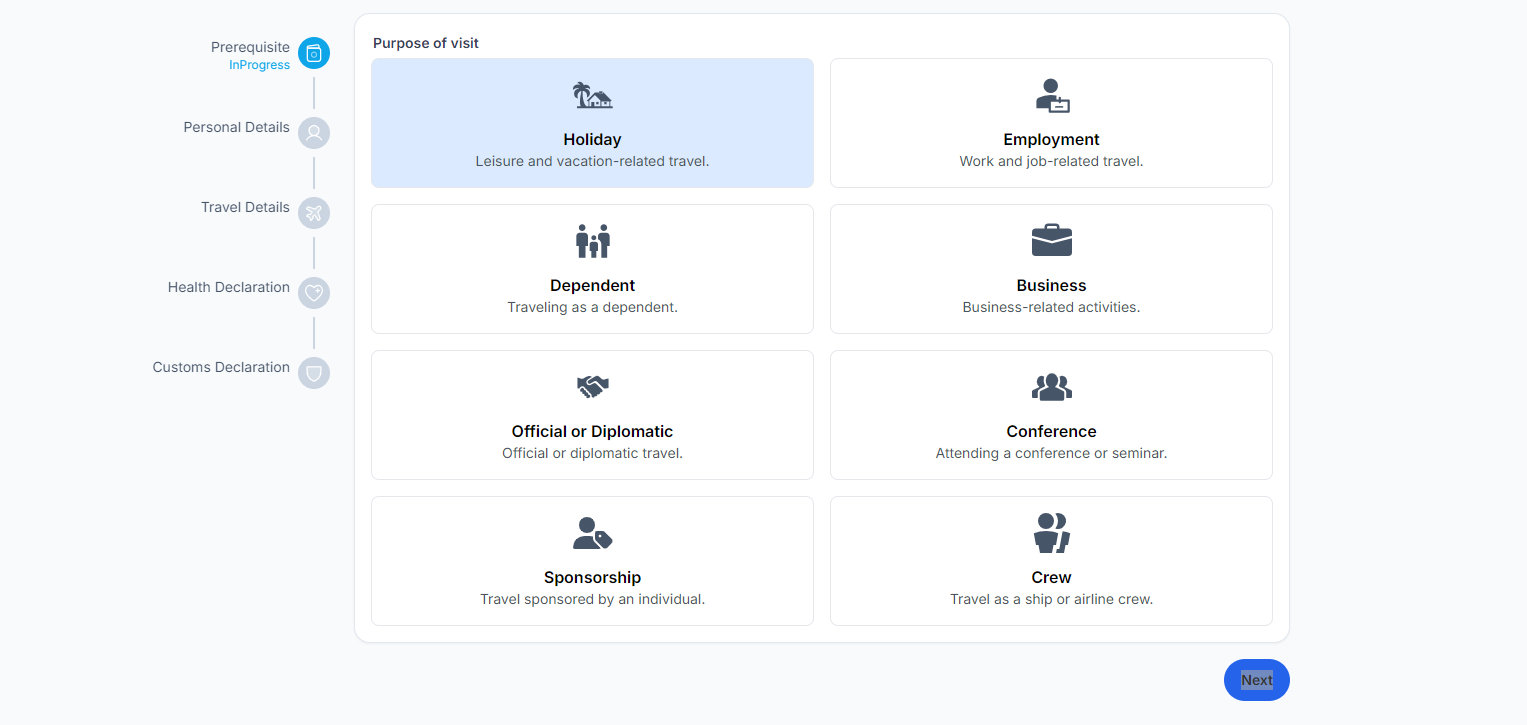The width and height of the screenshot is (1527, 725).
Task: Click the Sponsorship person tag icon
Action: coord(592,533)
